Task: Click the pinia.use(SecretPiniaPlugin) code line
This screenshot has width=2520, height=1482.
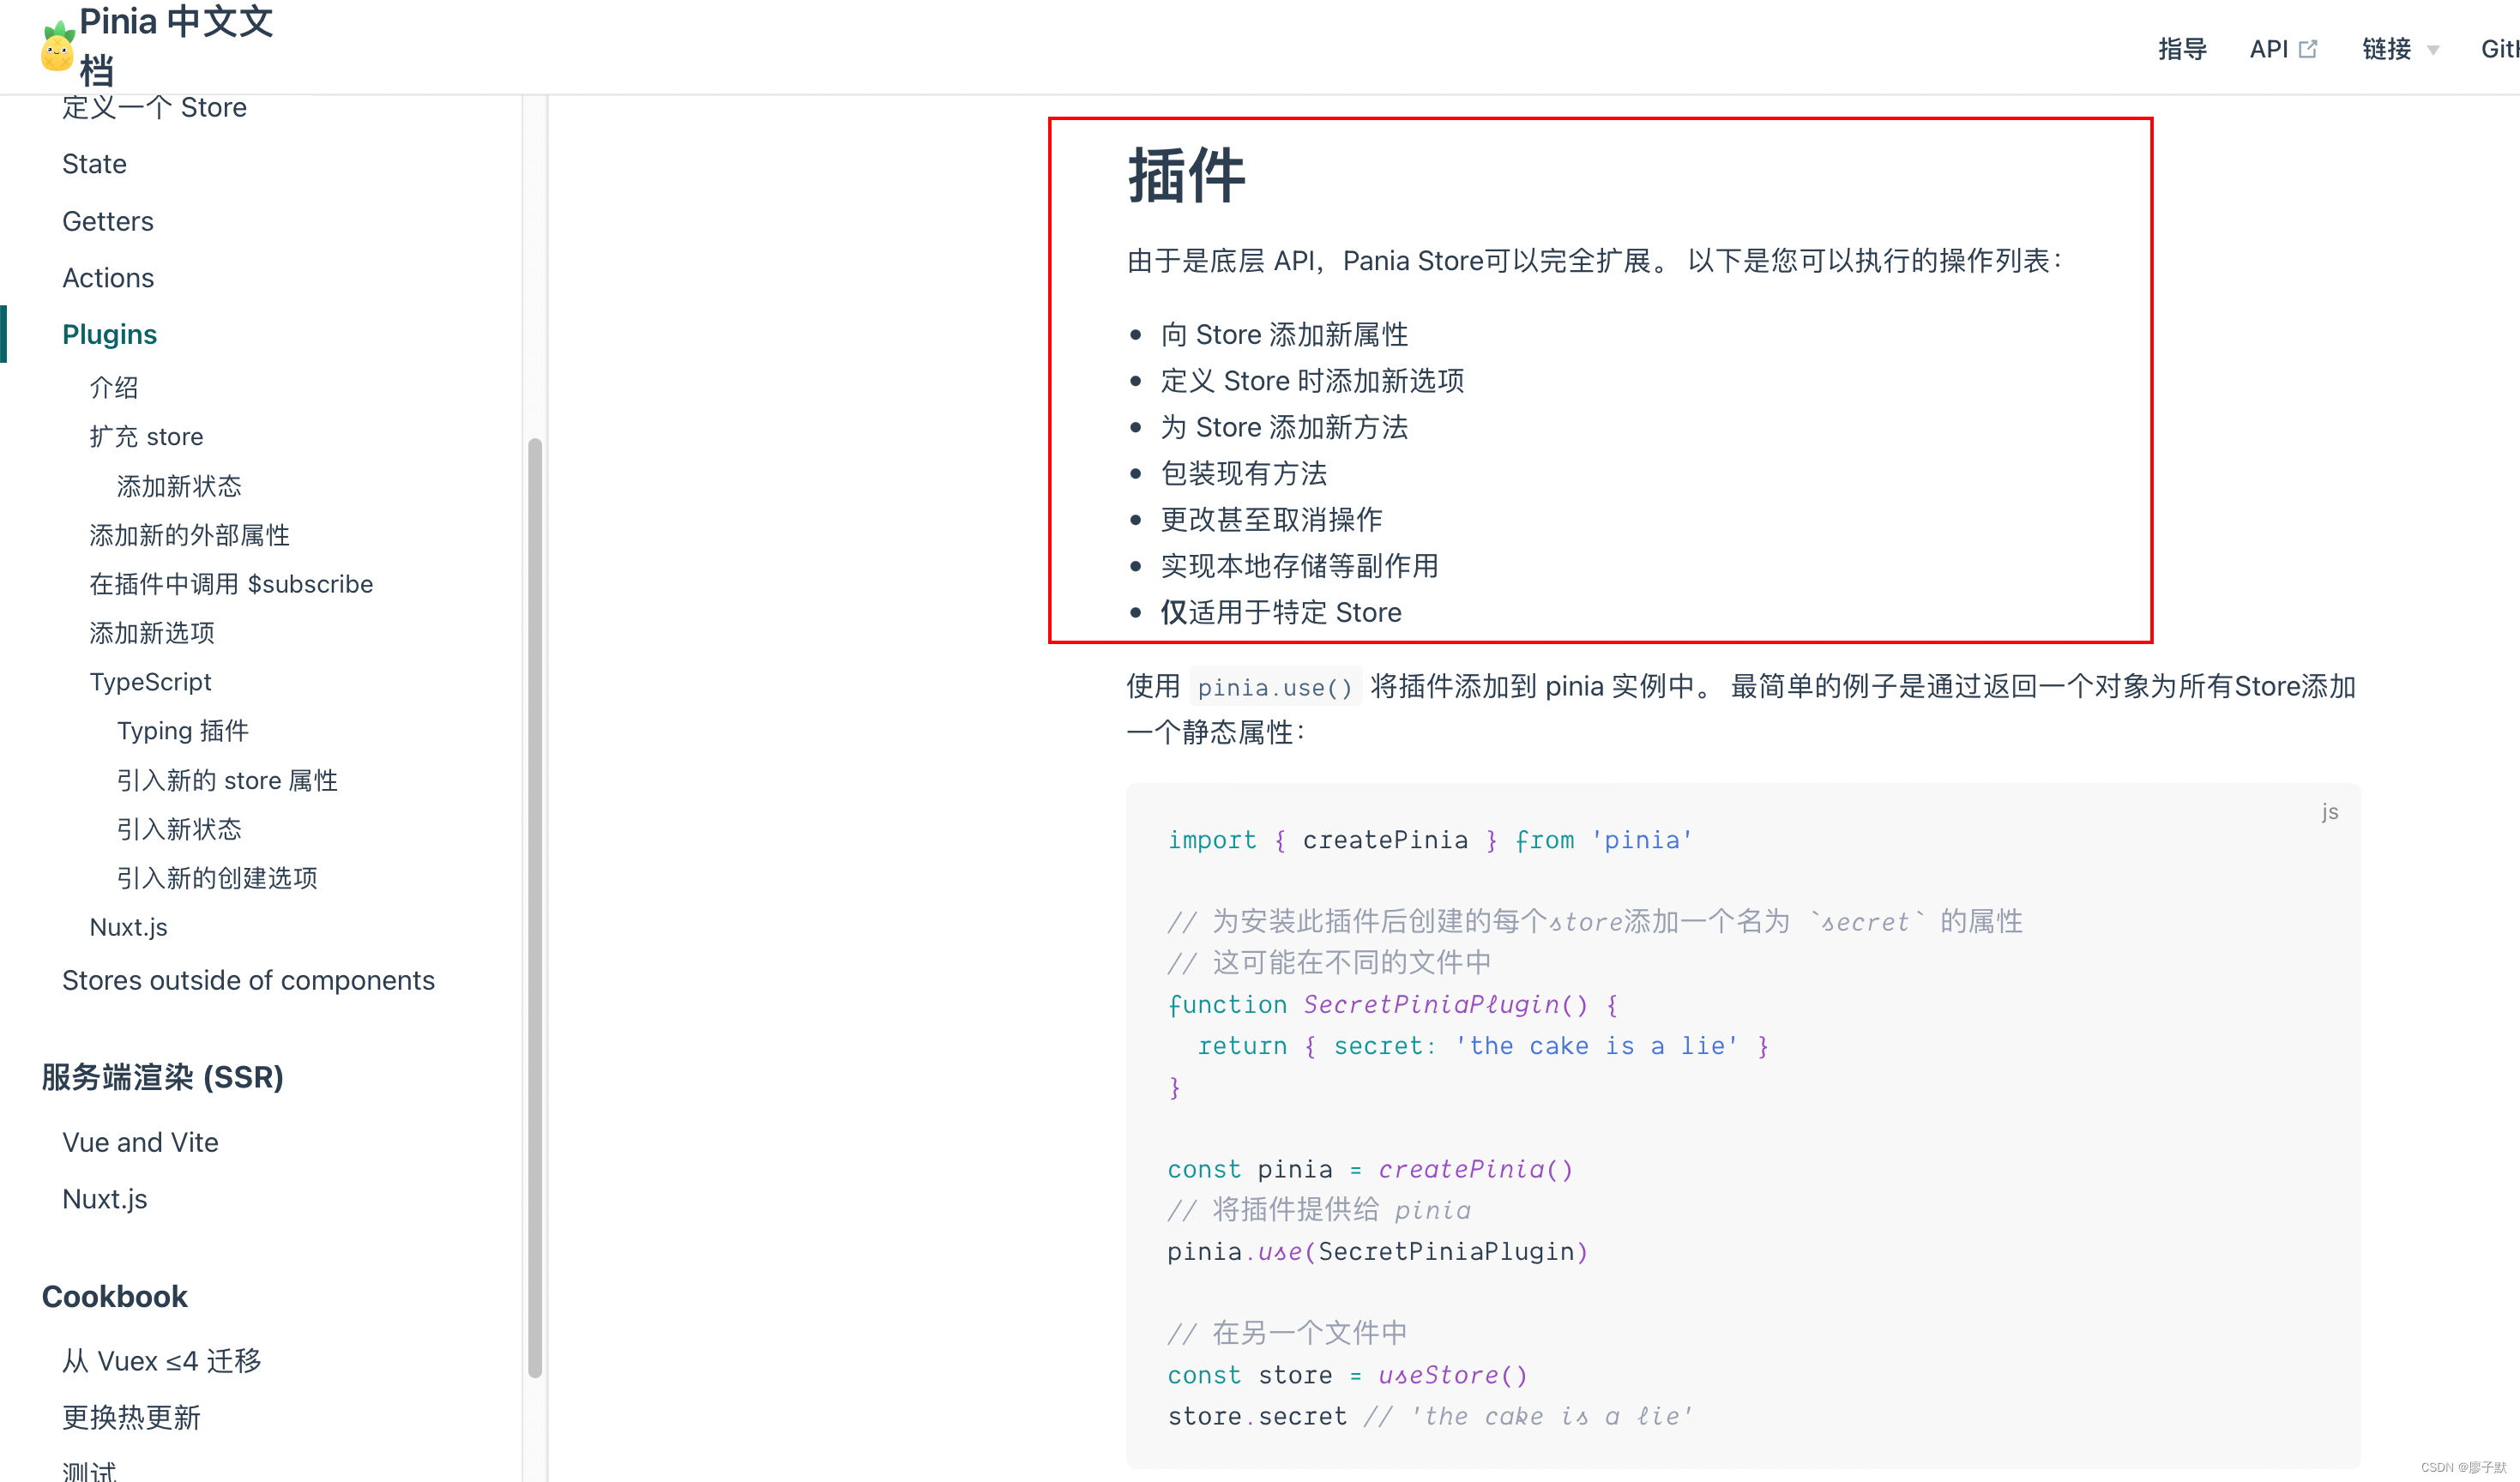Action: coord(1378,1251)
